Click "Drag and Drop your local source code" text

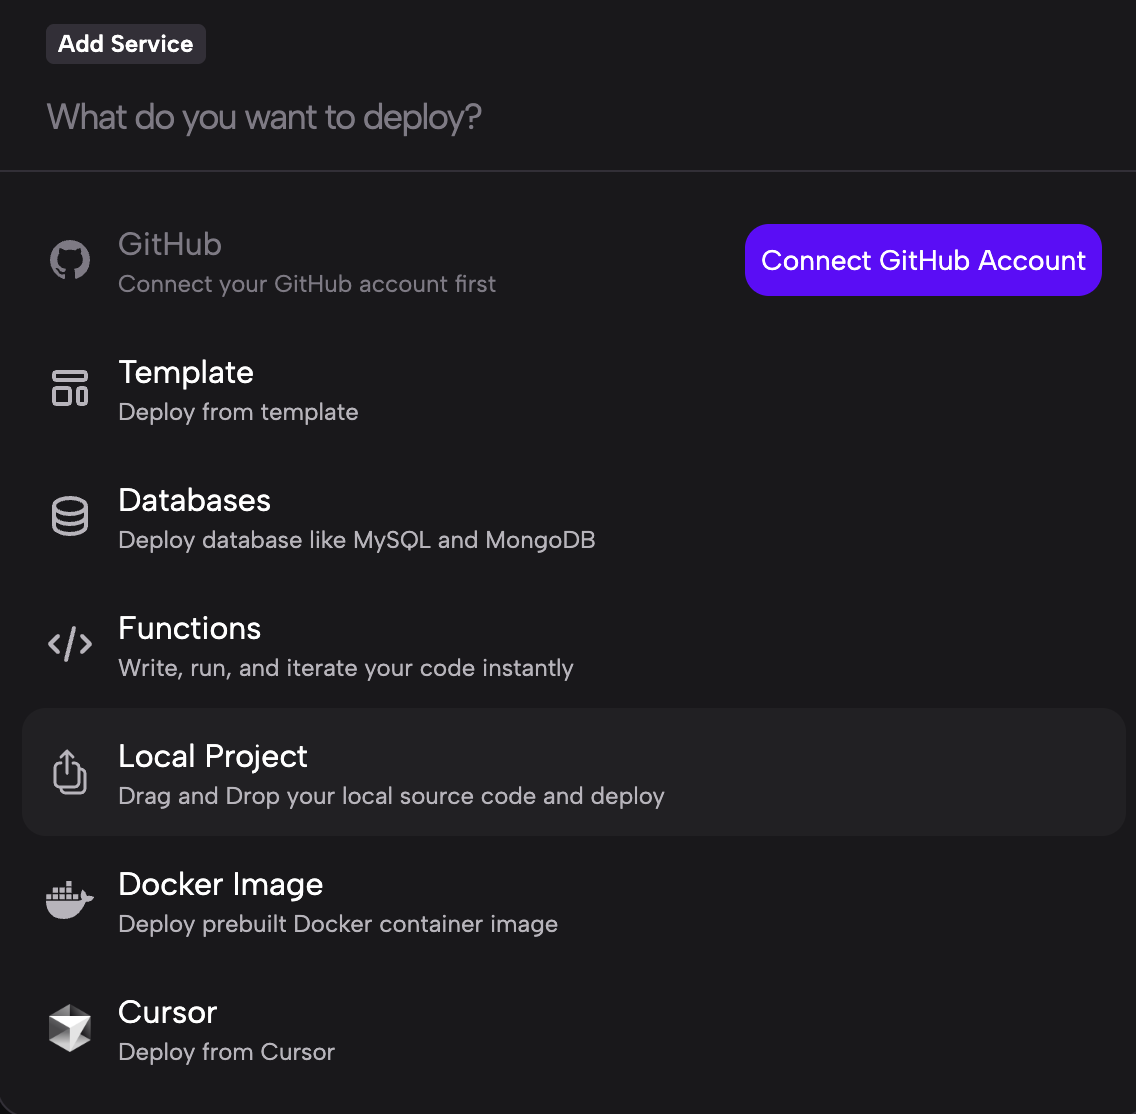point(391,796)
